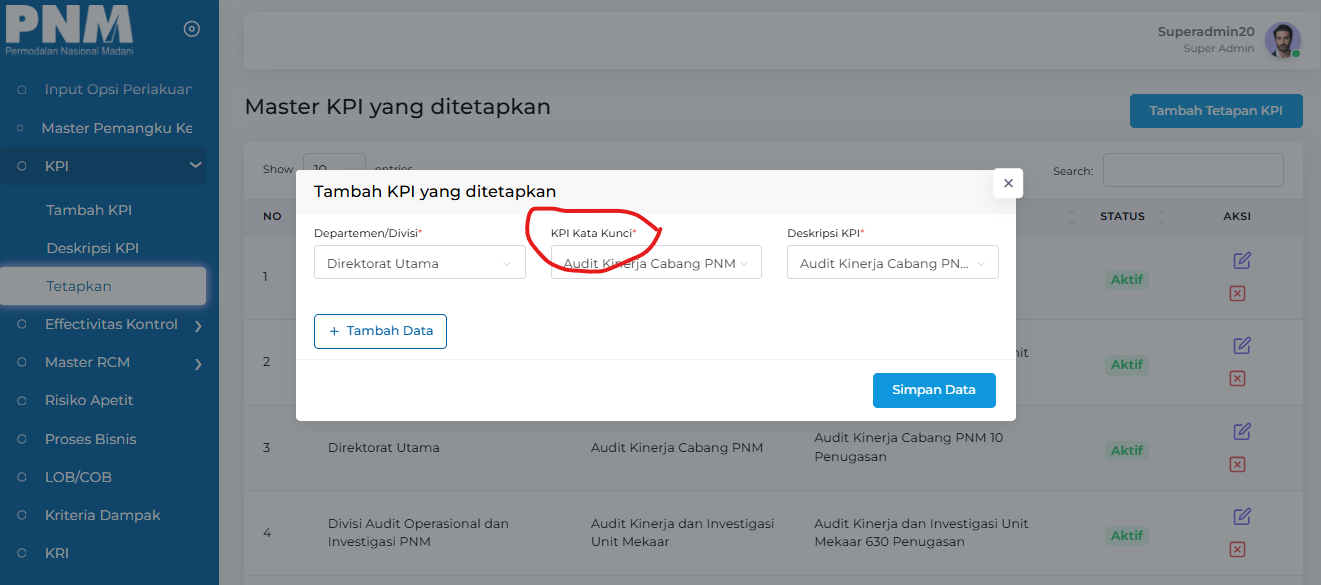This screenshot has height=585, width=1321.
Task: Open the Deskripsi KPI dropdown
Action: 892,263
